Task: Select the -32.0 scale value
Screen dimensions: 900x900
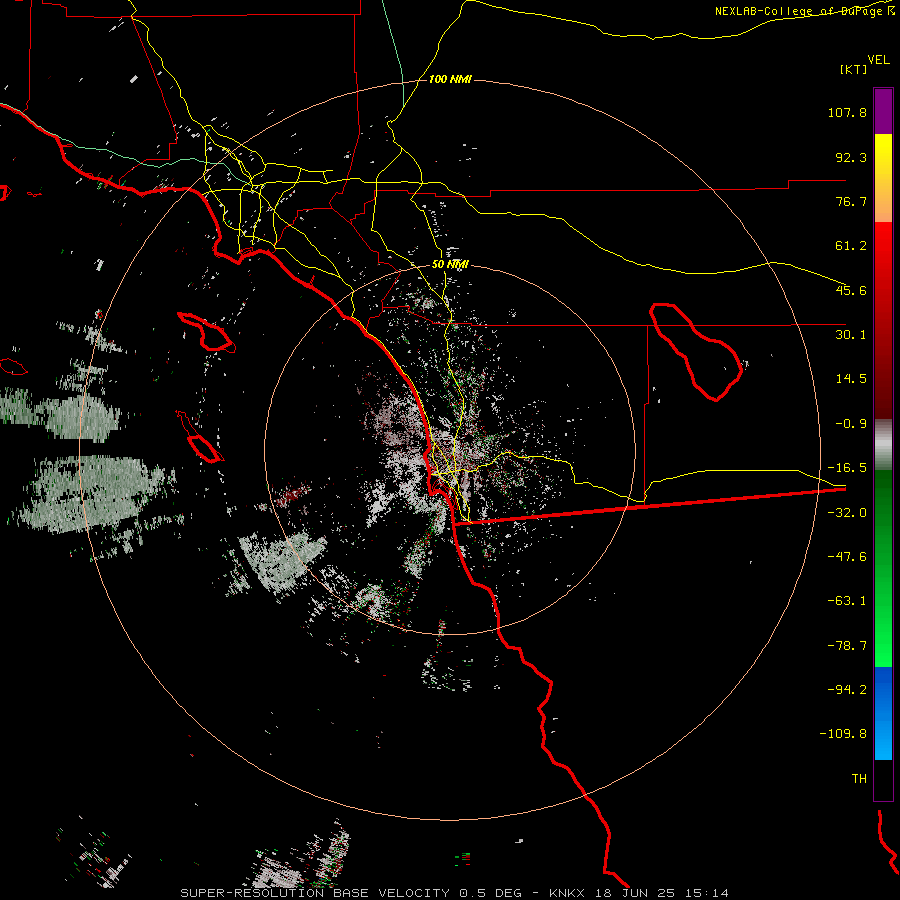Action: click(847, 513)
